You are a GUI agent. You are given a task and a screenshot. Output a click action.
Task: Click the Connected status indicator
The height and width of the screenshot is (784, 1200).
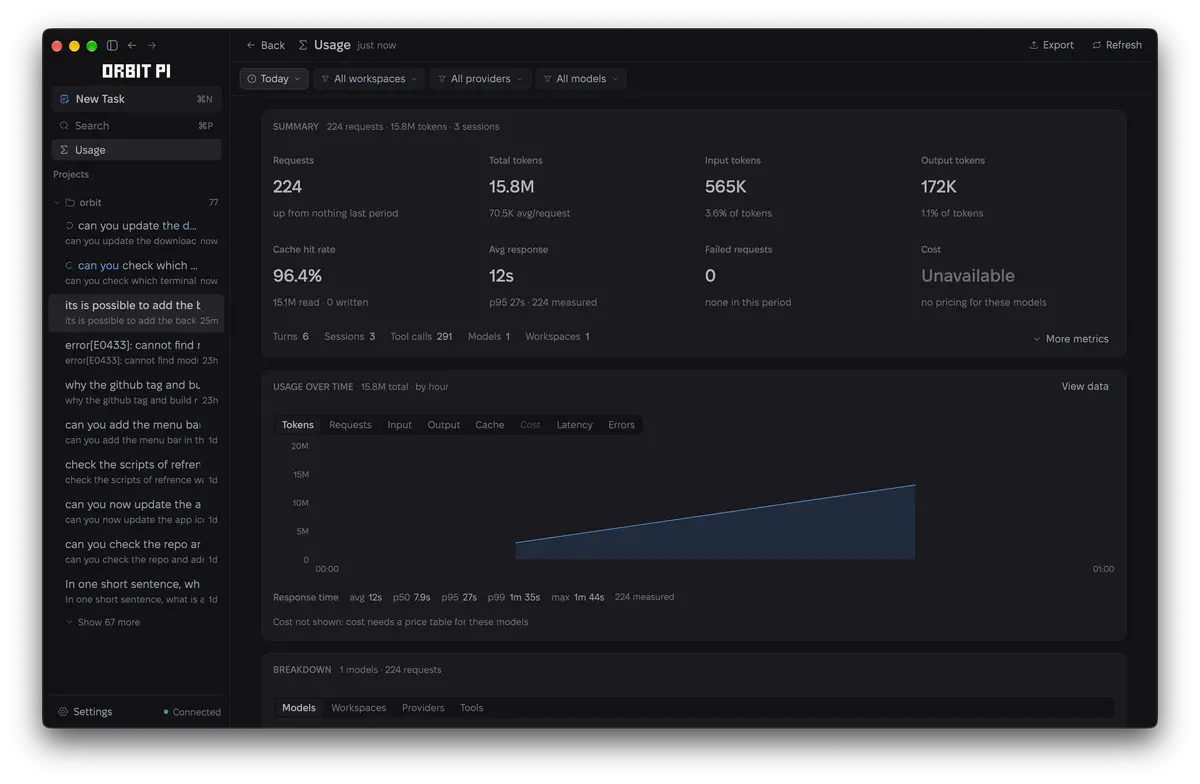point(192,712)
